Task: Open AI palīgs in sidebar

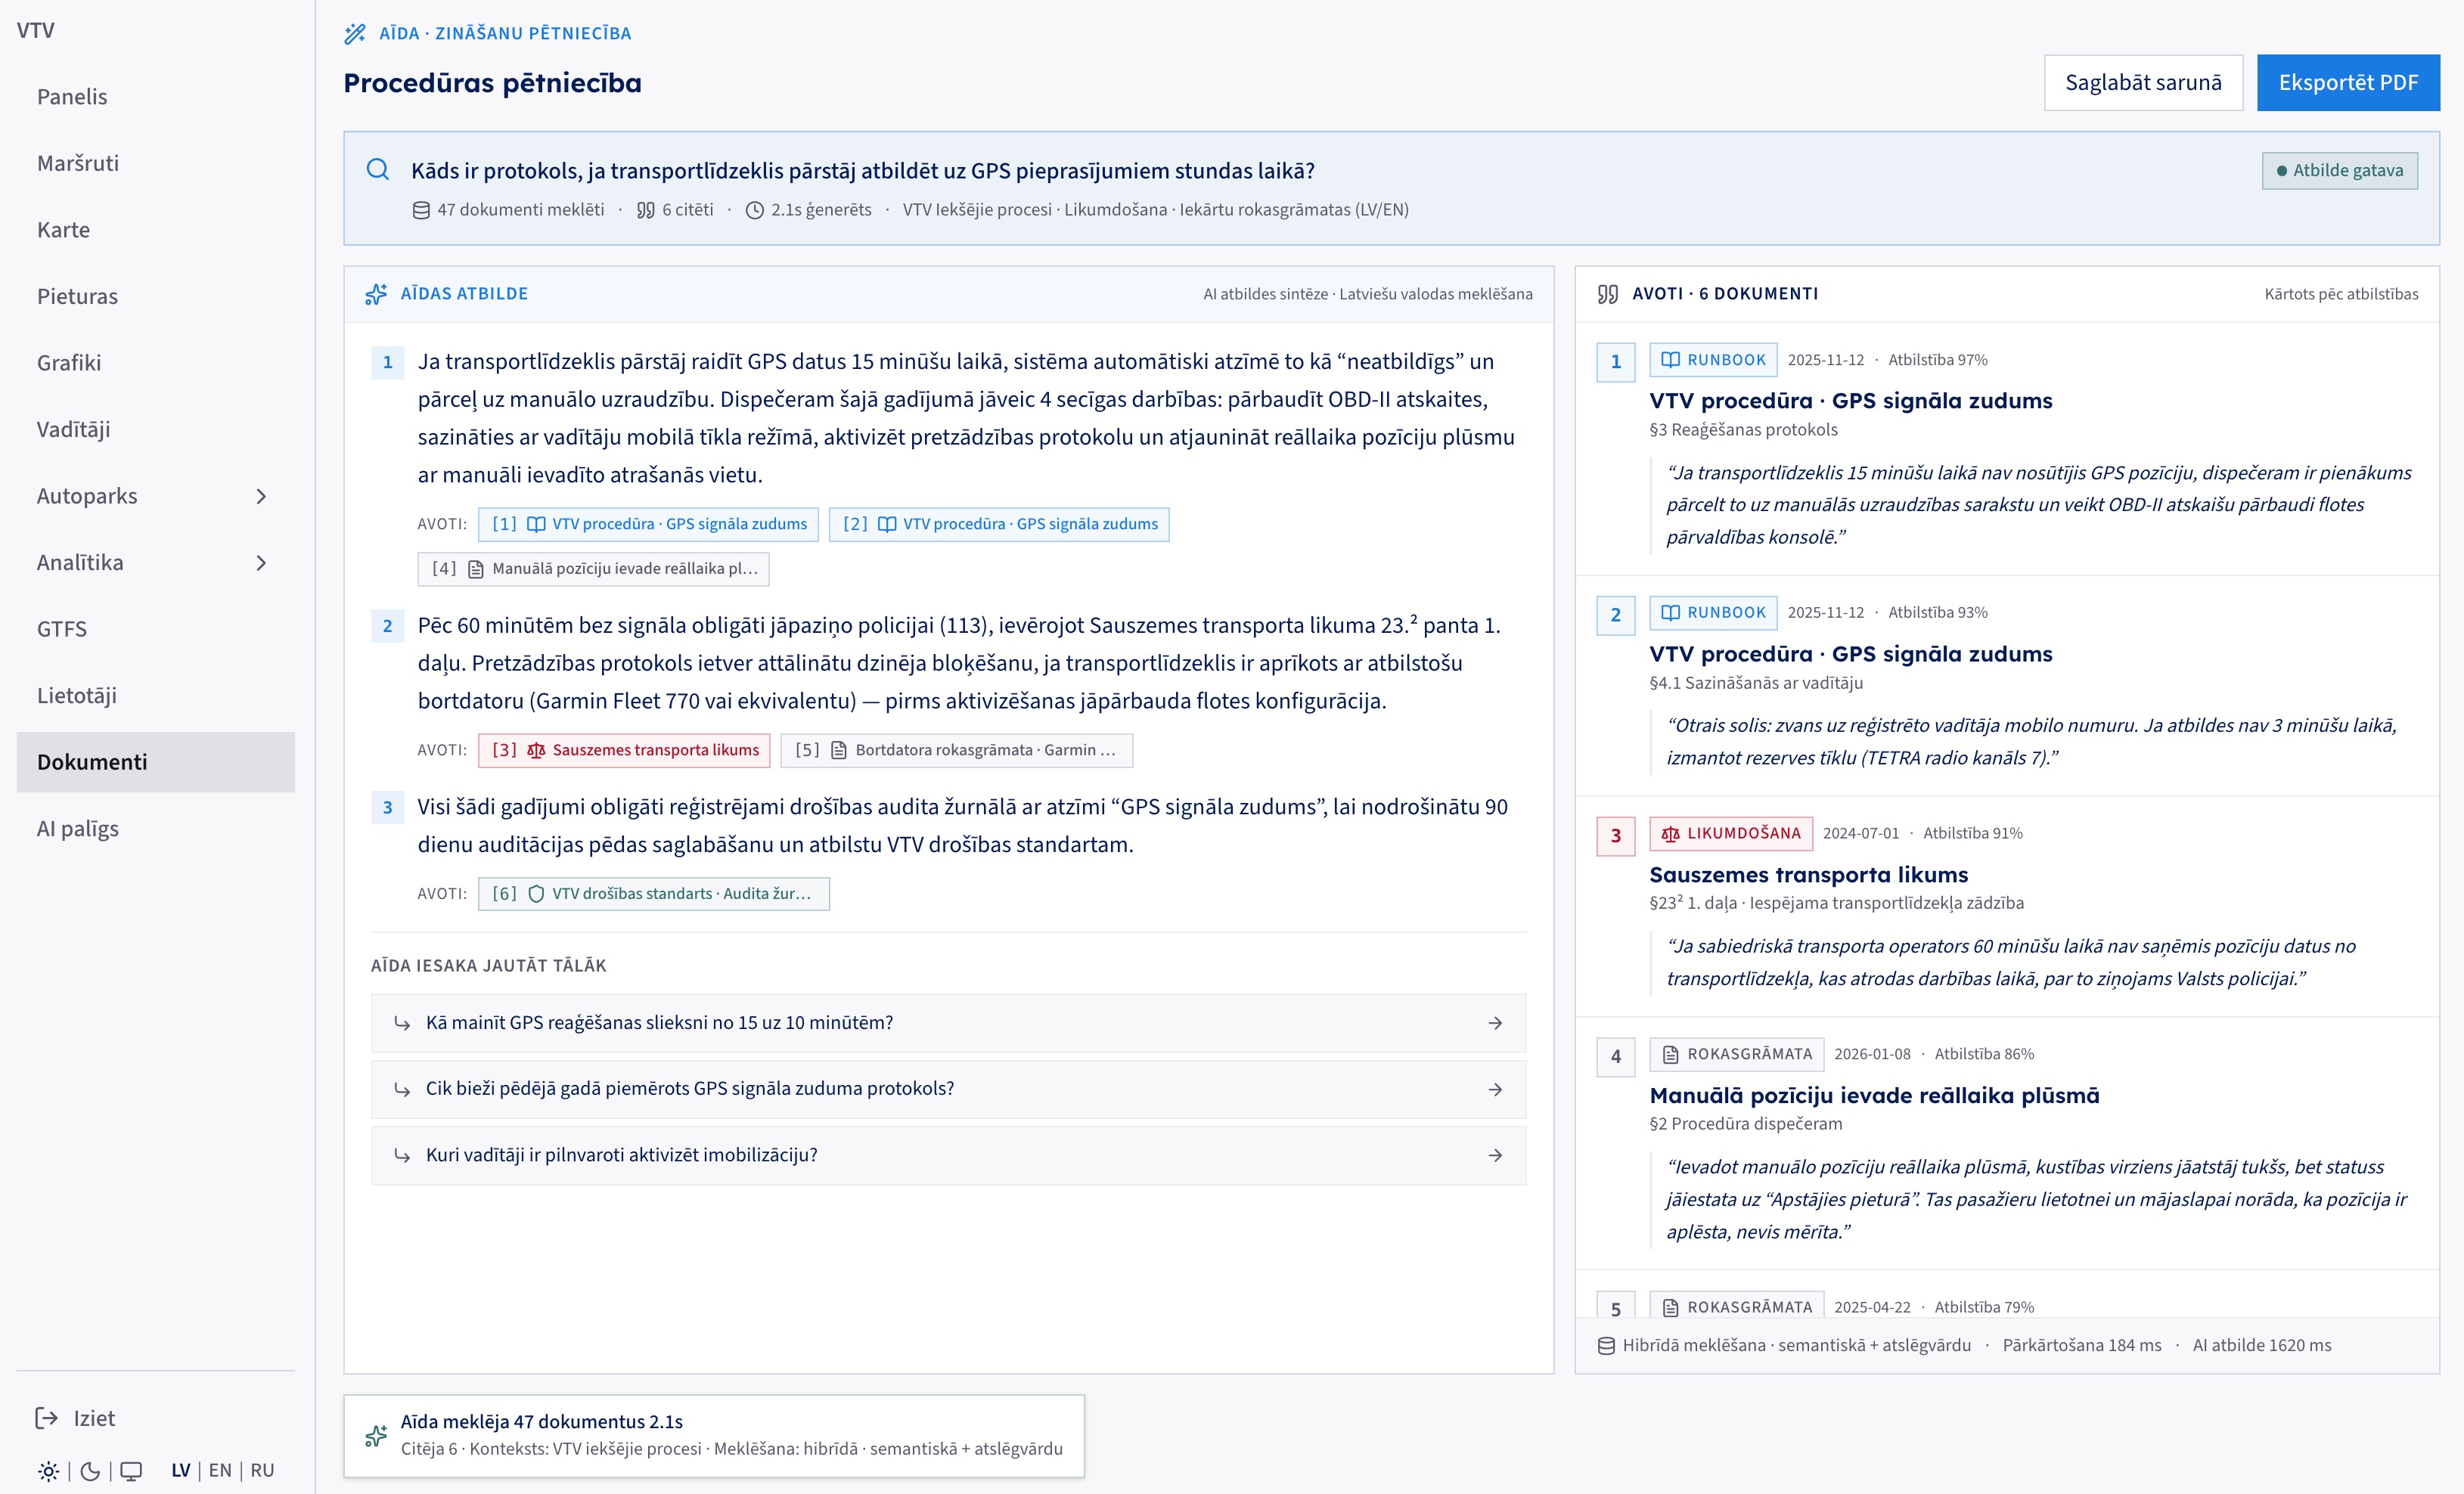Action: tap(155, 829)
